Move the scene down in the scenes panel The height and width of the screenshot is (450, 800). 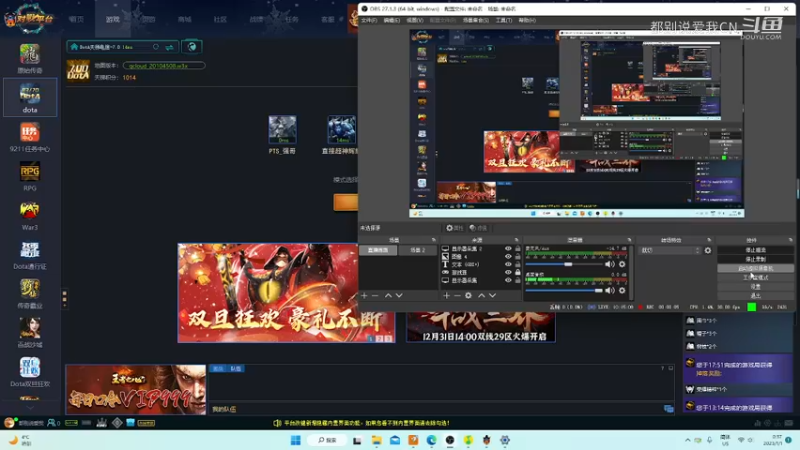point(399,295)
